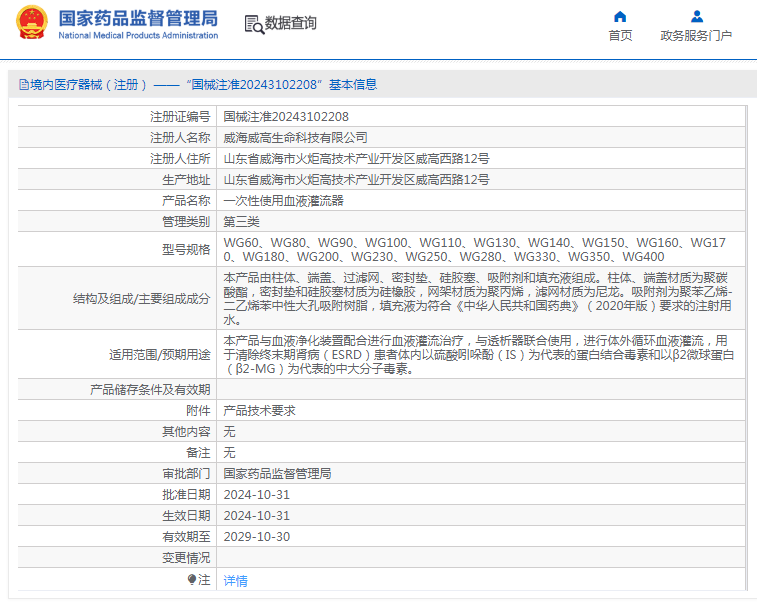757x605 pixels.
Task: Click 产品储存条件及有效期 row label
Action: pyautogui.click(x=150, y=389)
